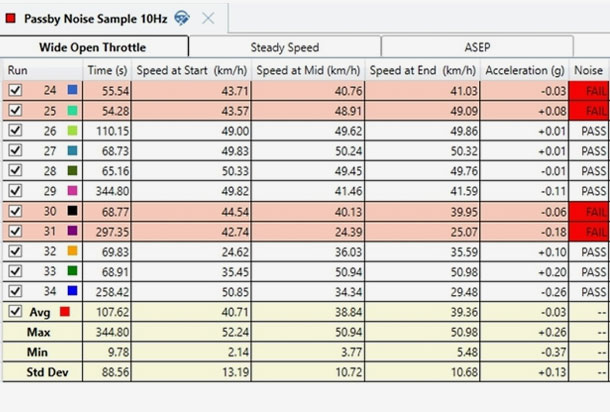Disable the Avg row checkbox
Screen dimensions: 610x412
pos(15,311)
